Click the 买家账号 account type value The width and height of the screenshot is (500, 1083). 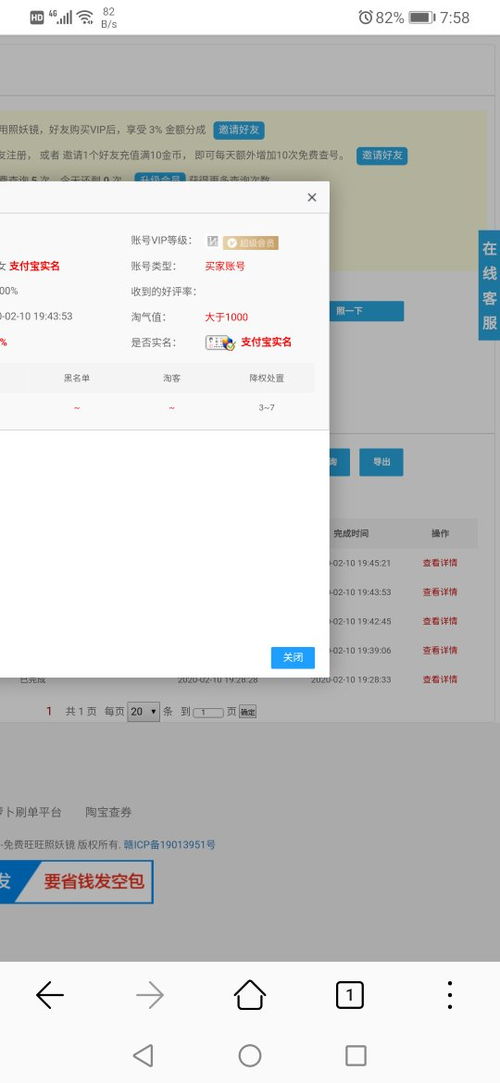coord(225,266)
